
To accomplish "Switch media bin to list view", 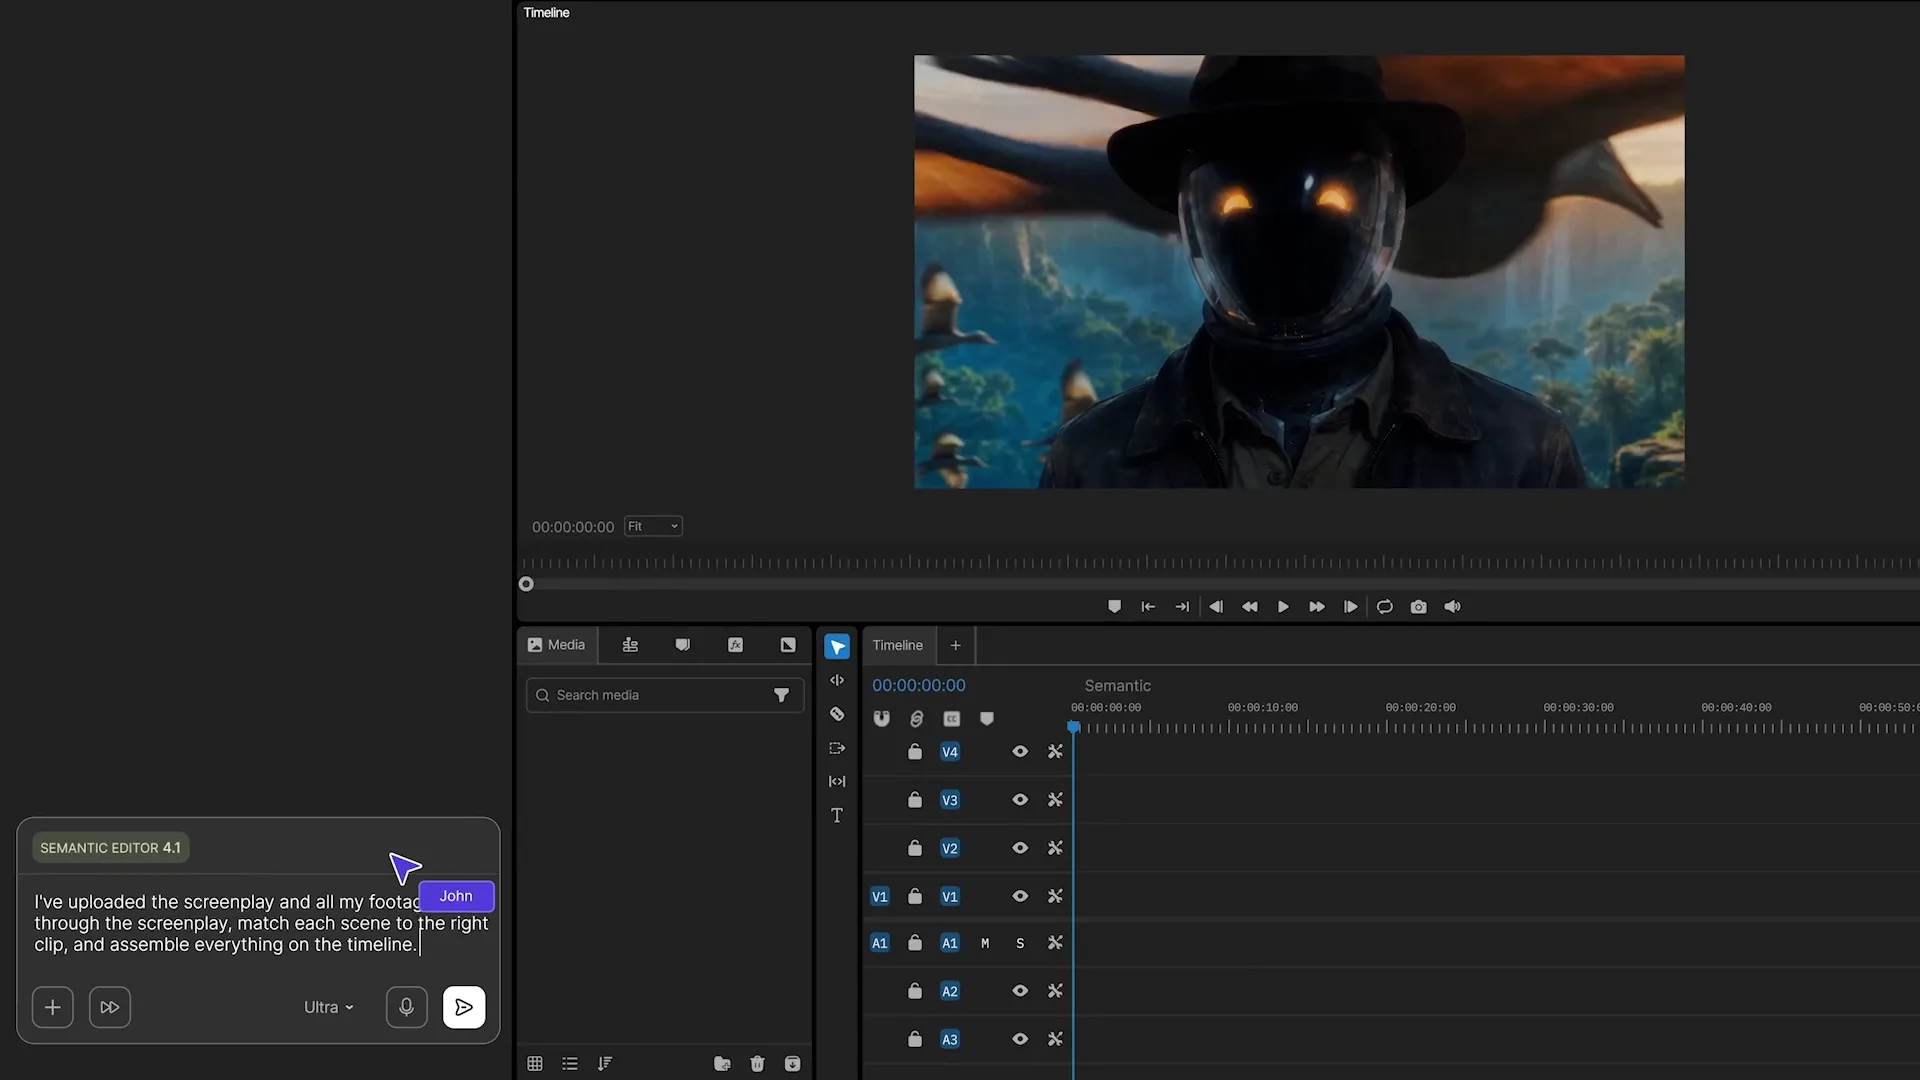I will (570, 1064).
